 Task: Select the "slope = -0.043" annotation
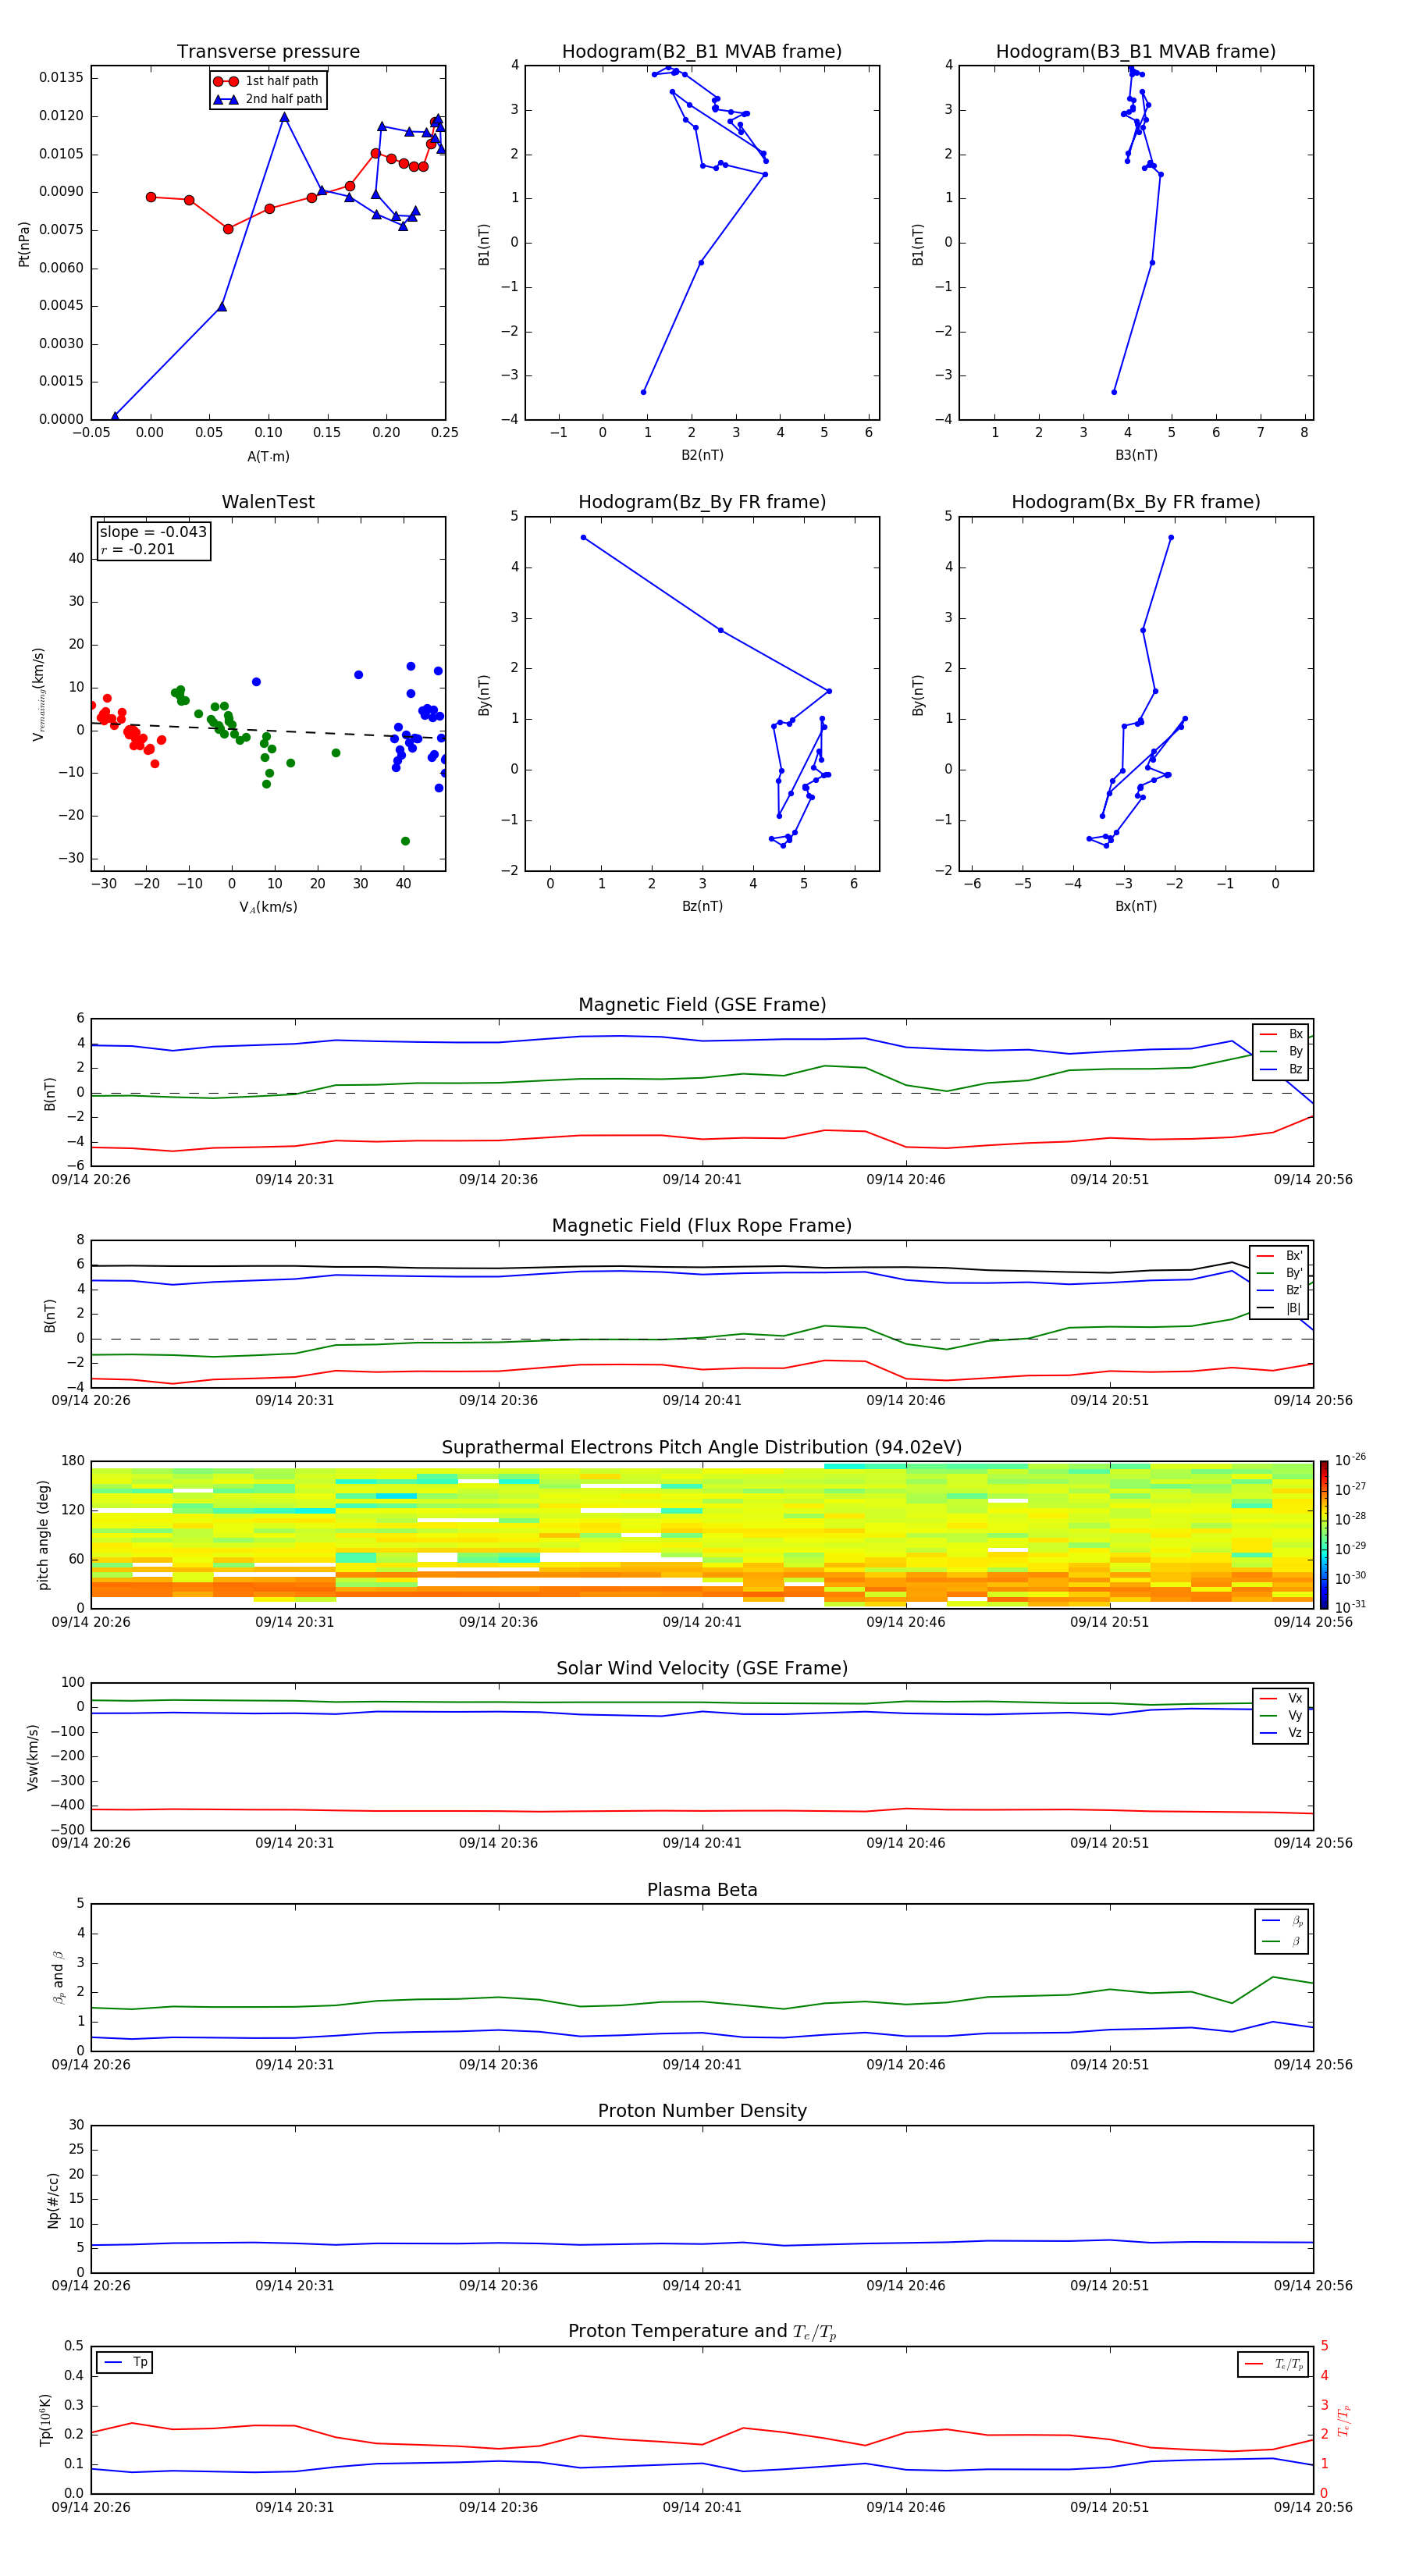(153, 532)
